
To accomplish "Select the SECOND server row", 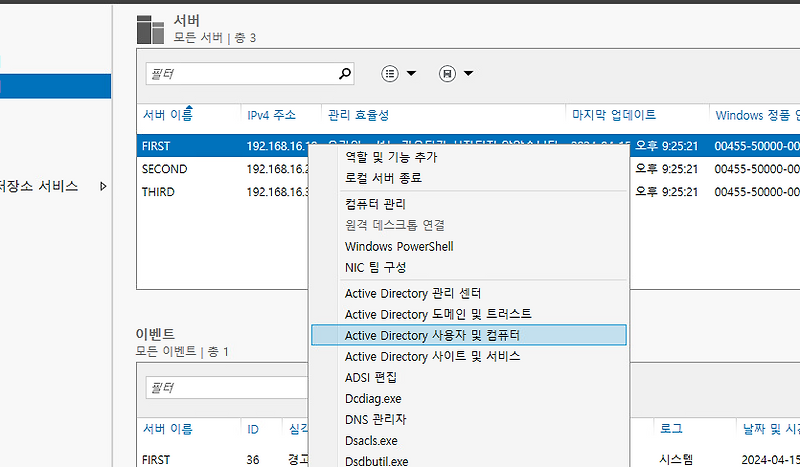I will tap(222, 169).
